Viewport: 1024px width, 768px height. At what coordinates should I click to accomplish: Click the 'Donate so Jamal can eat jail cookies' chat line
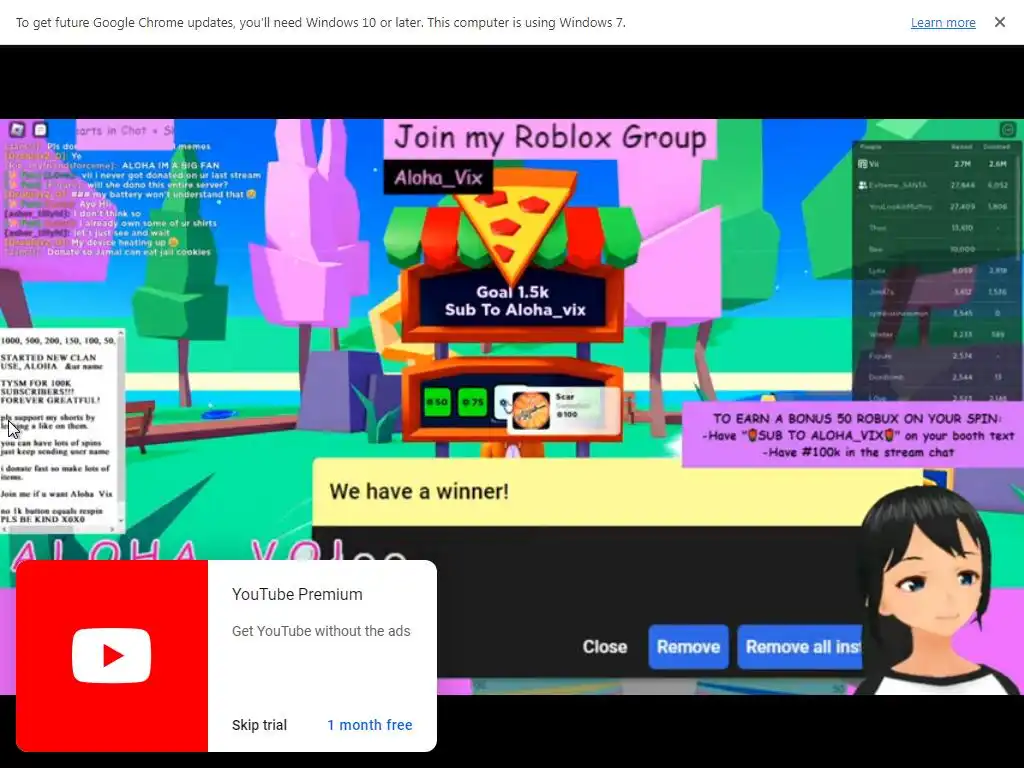click(x=129, y=252)
